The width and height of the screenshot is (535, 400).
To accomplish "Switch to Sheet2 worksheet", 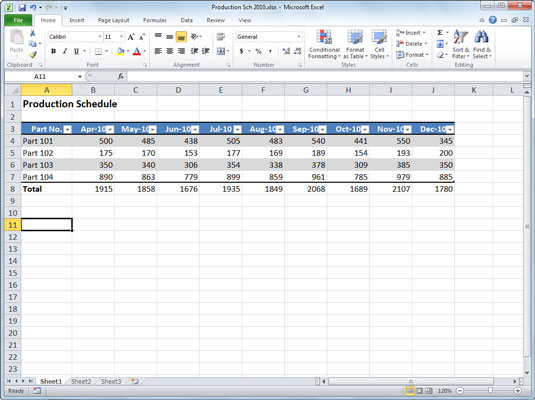I will click(x=81, y=381).
